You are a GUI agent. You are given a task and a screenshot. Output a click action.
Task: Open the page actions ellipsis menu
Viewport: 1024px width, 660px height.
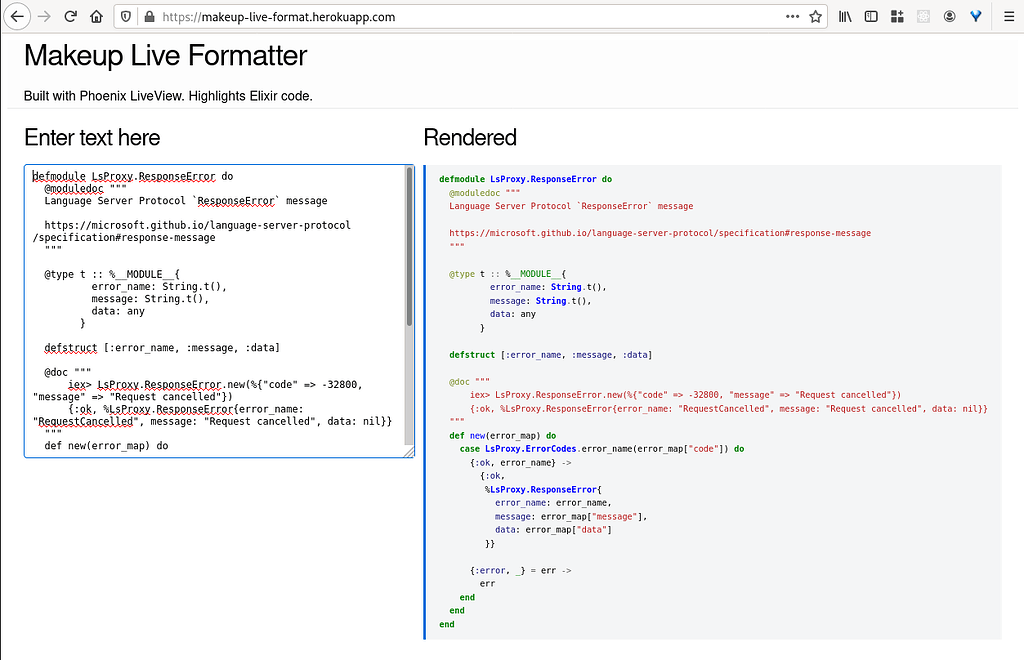click(792, 16)
